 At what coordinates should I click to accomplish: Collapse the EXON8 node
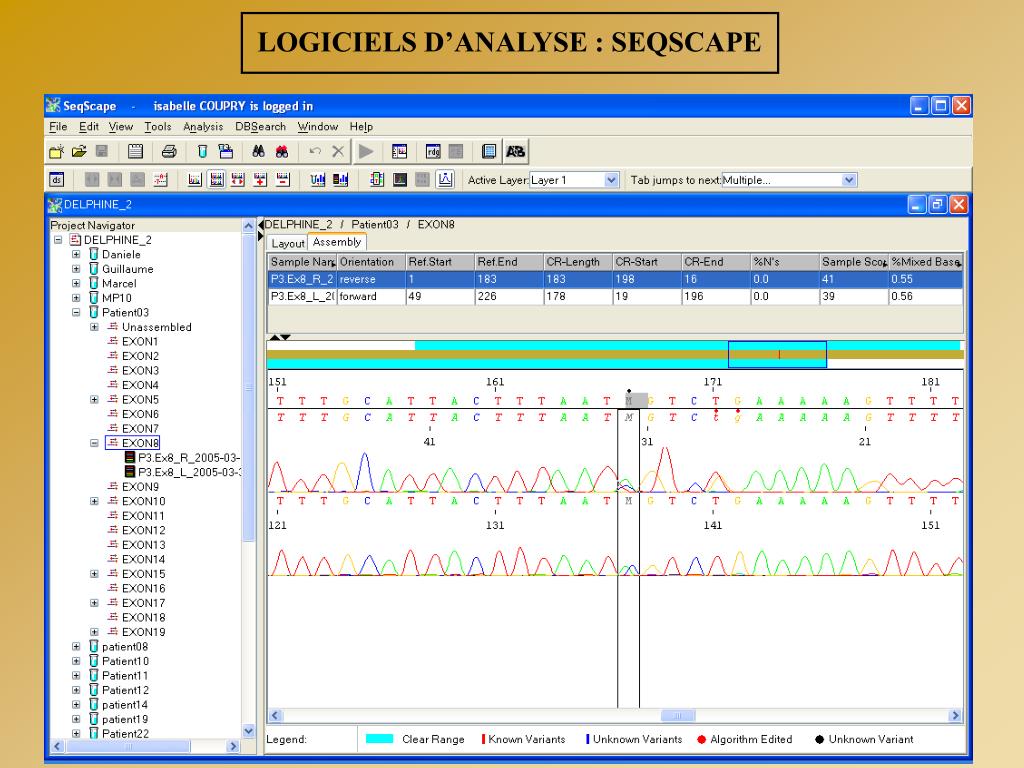[95, 443]
